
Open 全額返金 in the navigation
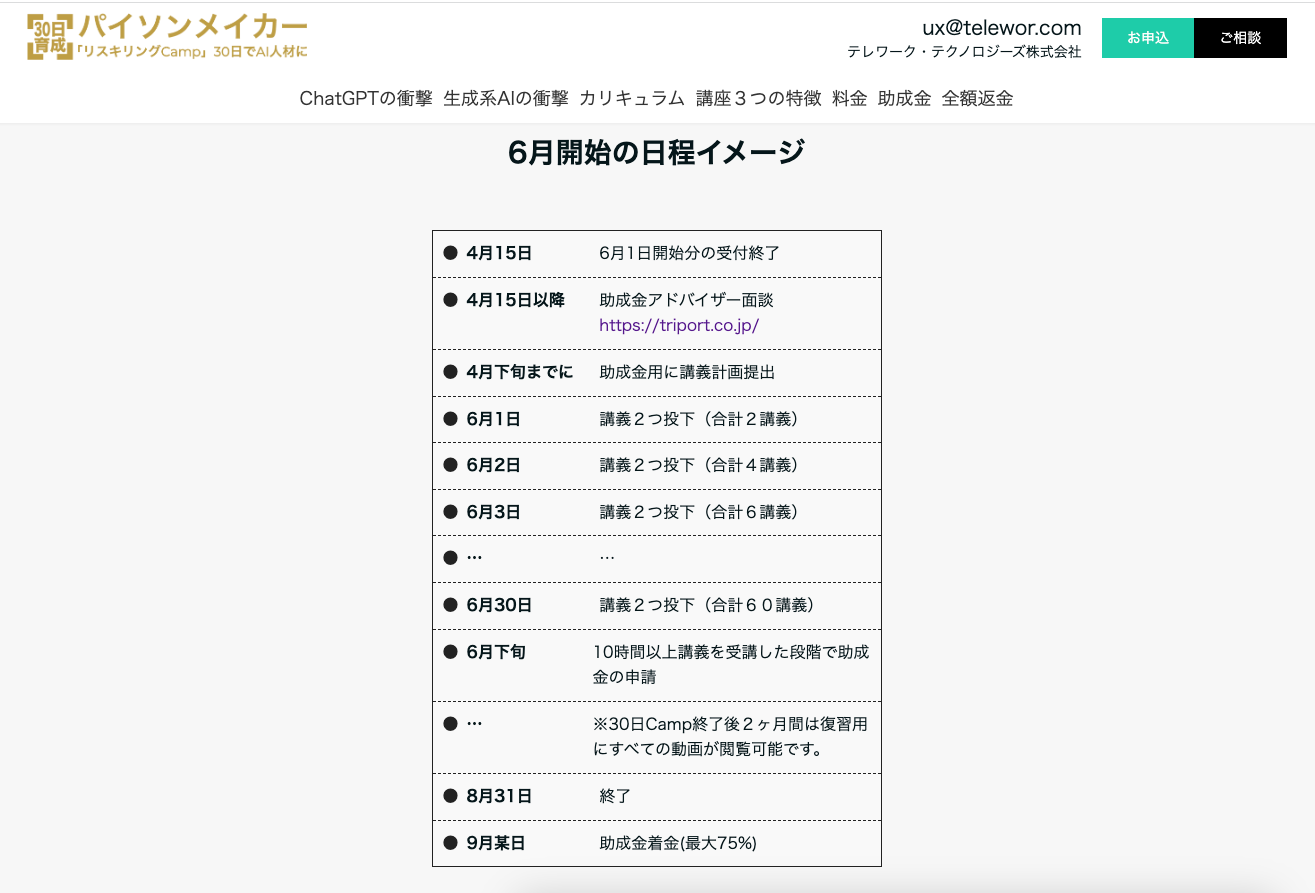[x=978, y=98]
